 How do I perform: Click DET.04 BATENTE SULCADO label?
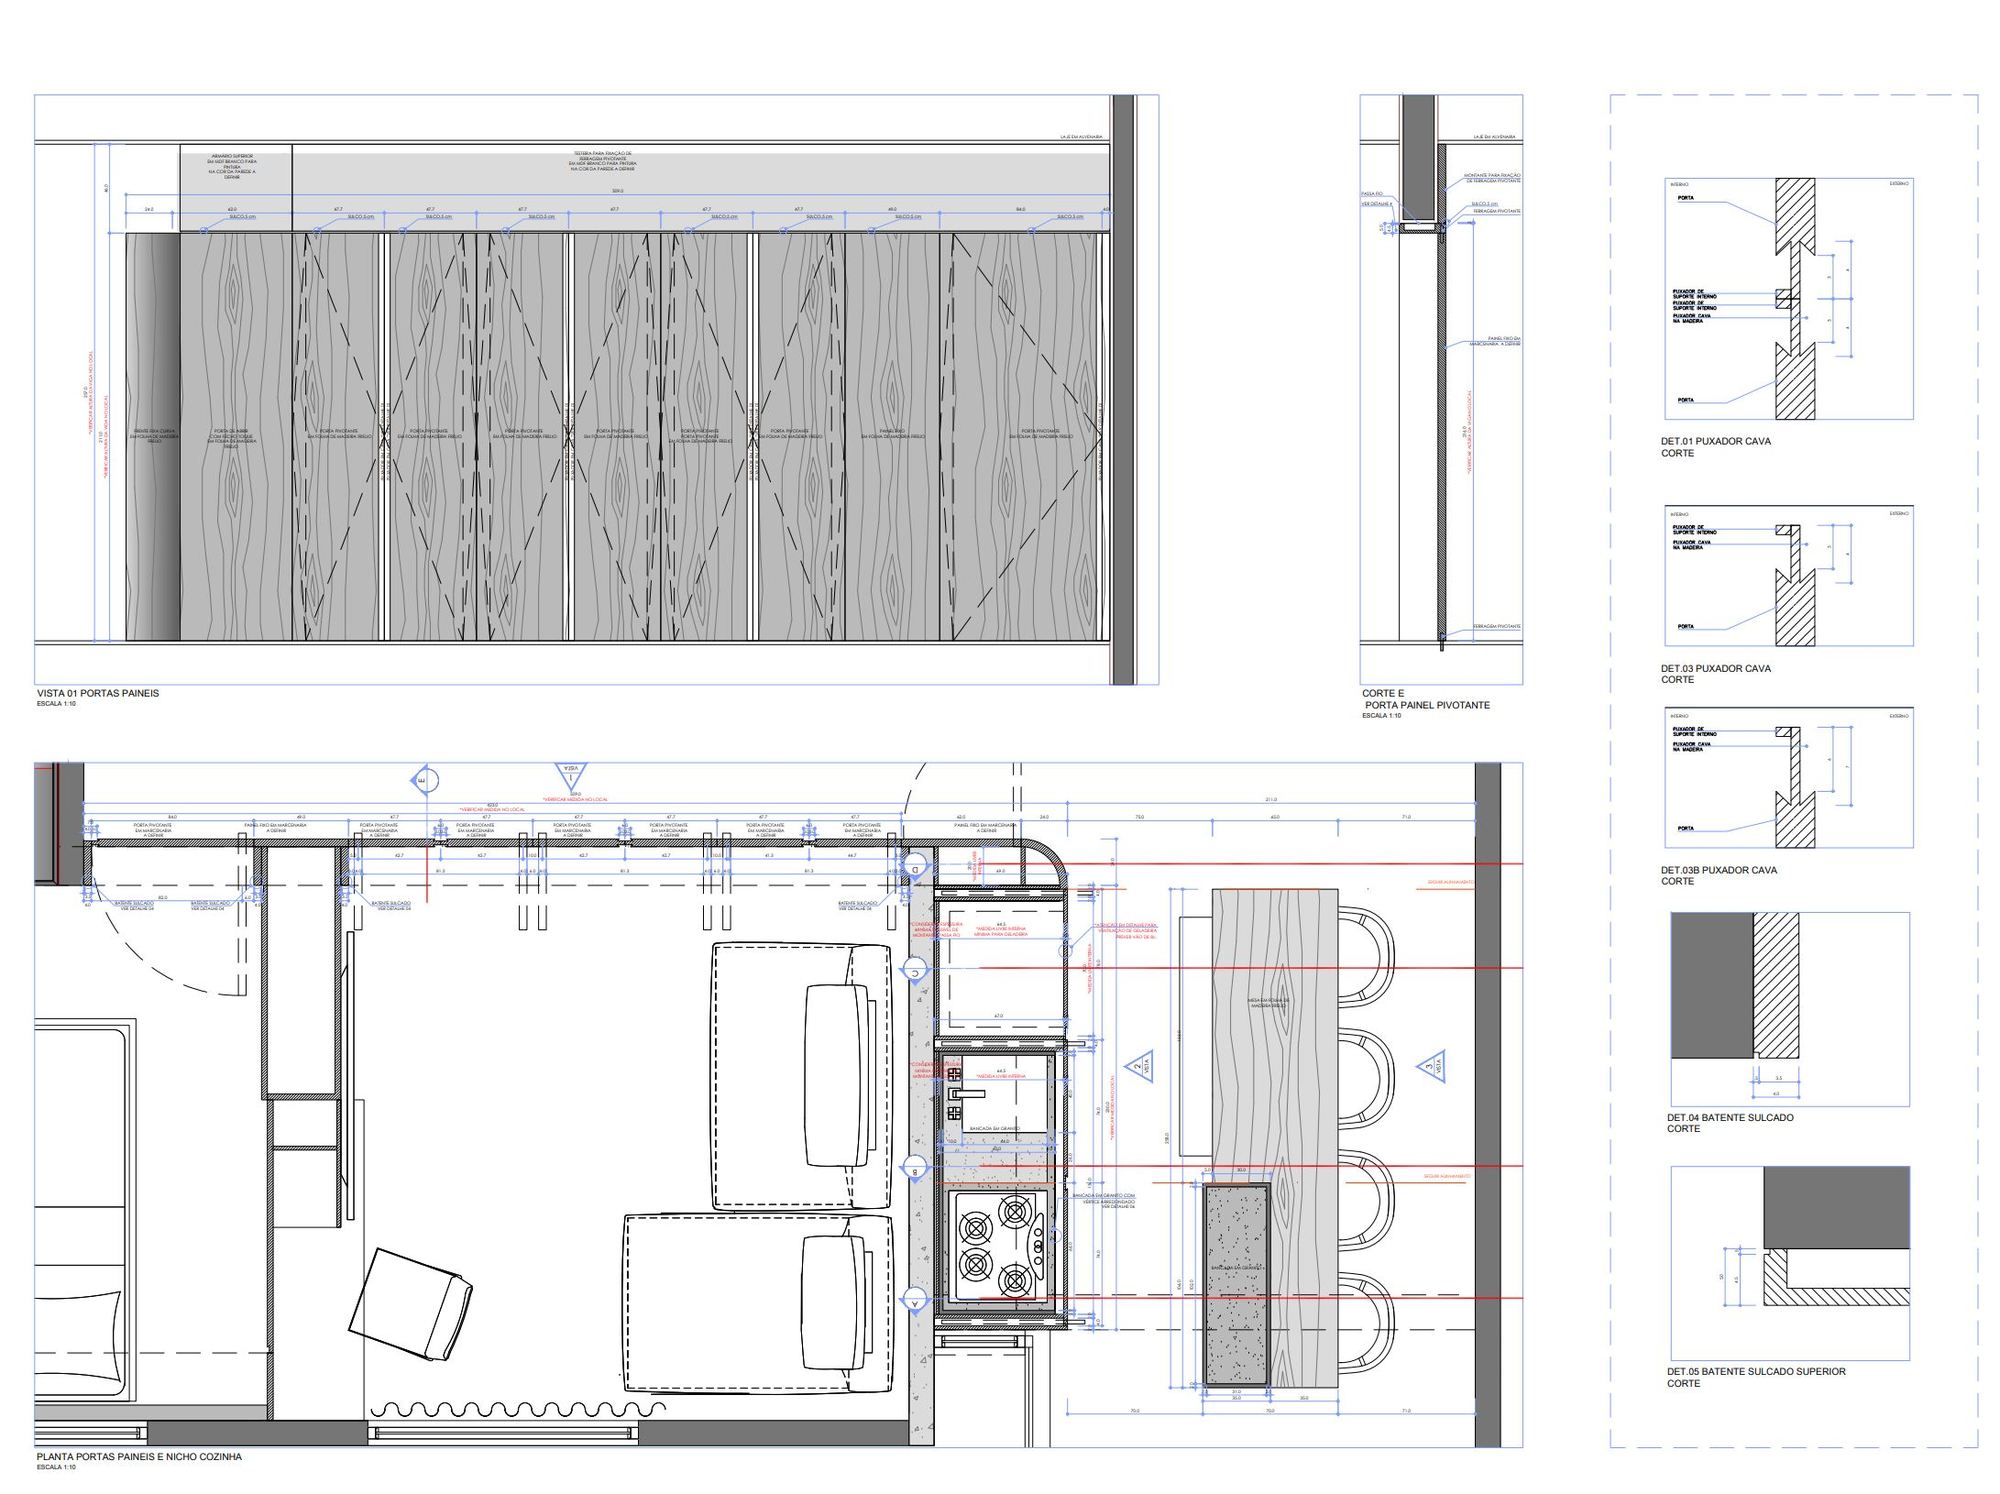click(1729, 1117)
